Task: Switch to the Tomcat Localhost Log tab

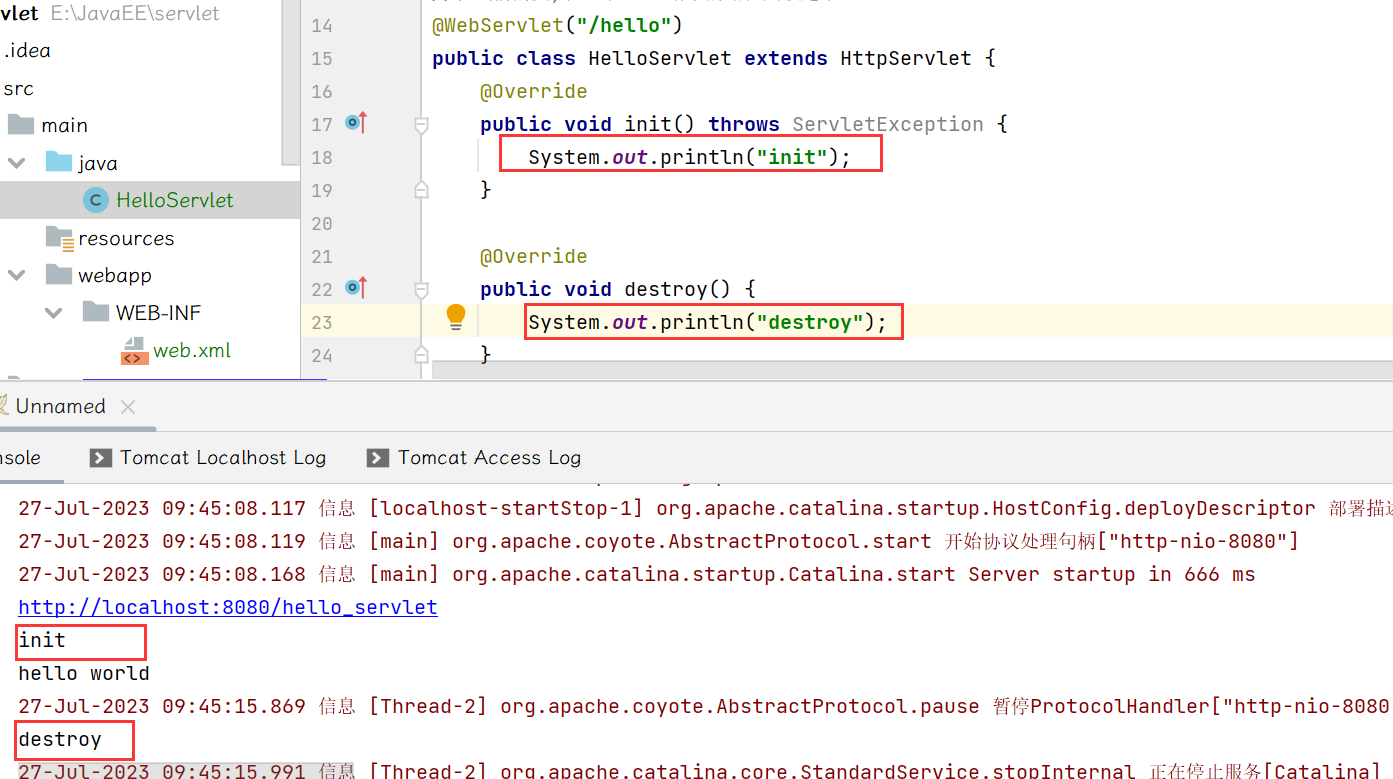Action: tap(208, 458)
